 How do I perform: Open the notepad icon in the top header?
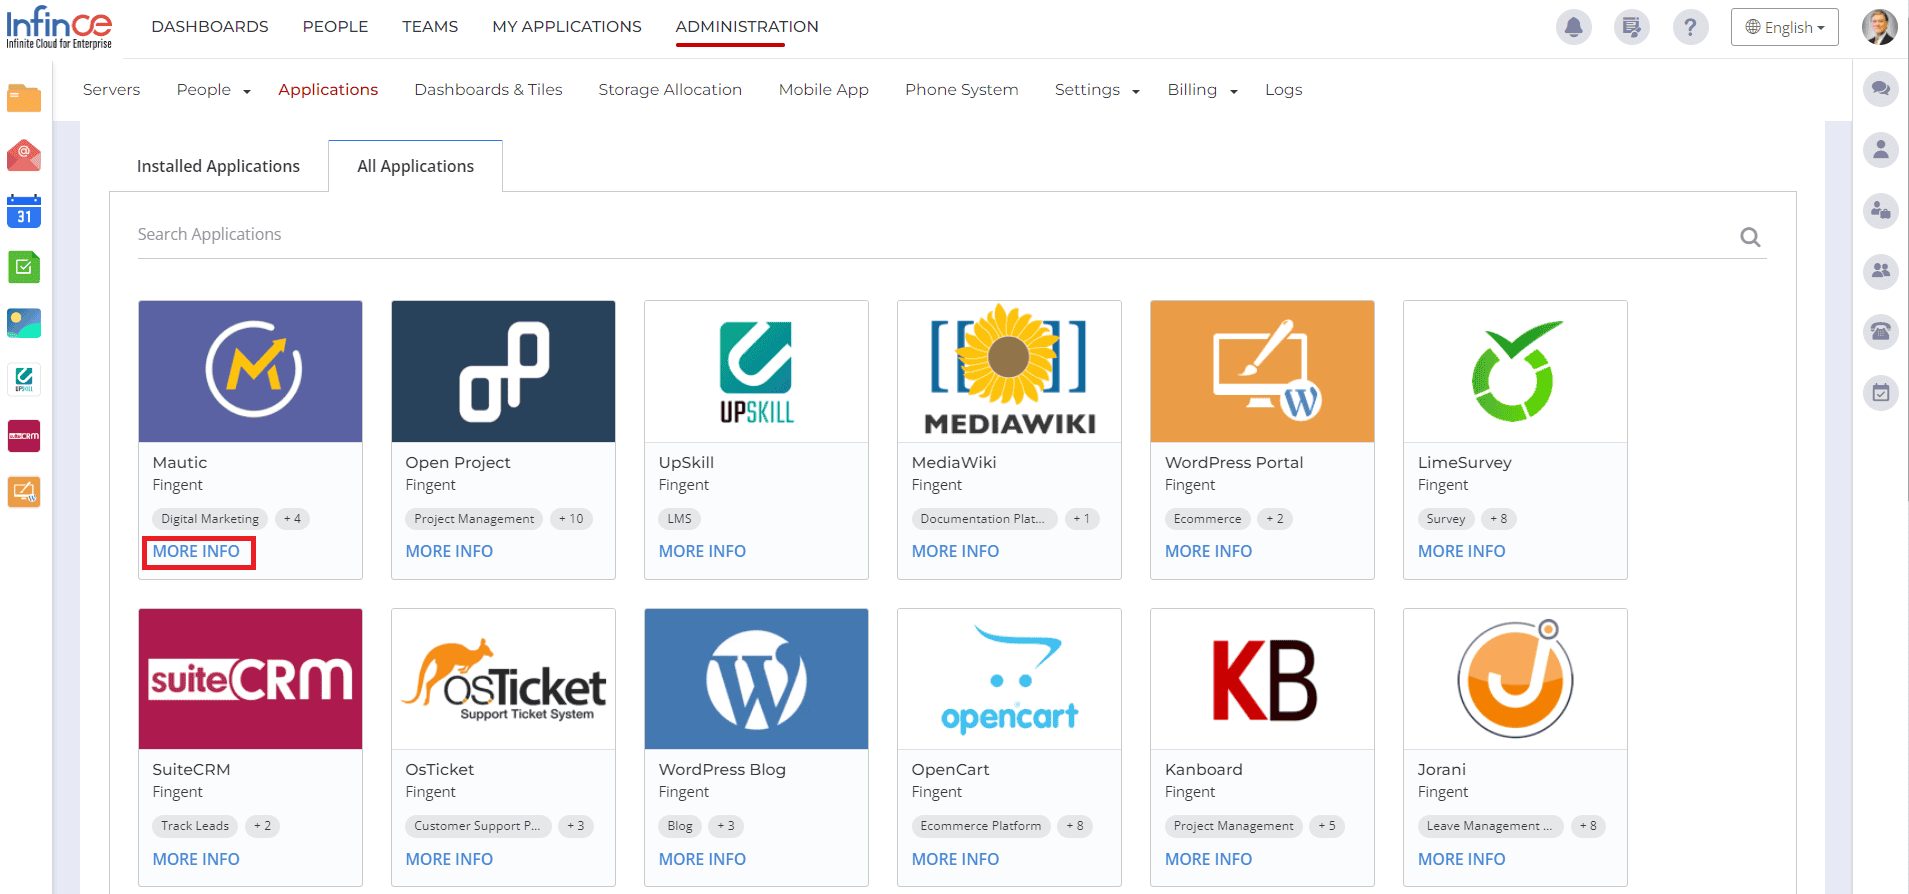[1632, 27]
